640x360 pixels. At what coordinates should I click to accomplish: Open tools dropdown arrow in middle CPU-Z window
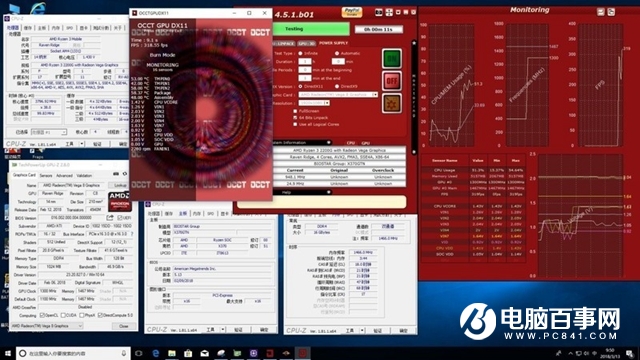click(223, 329)
